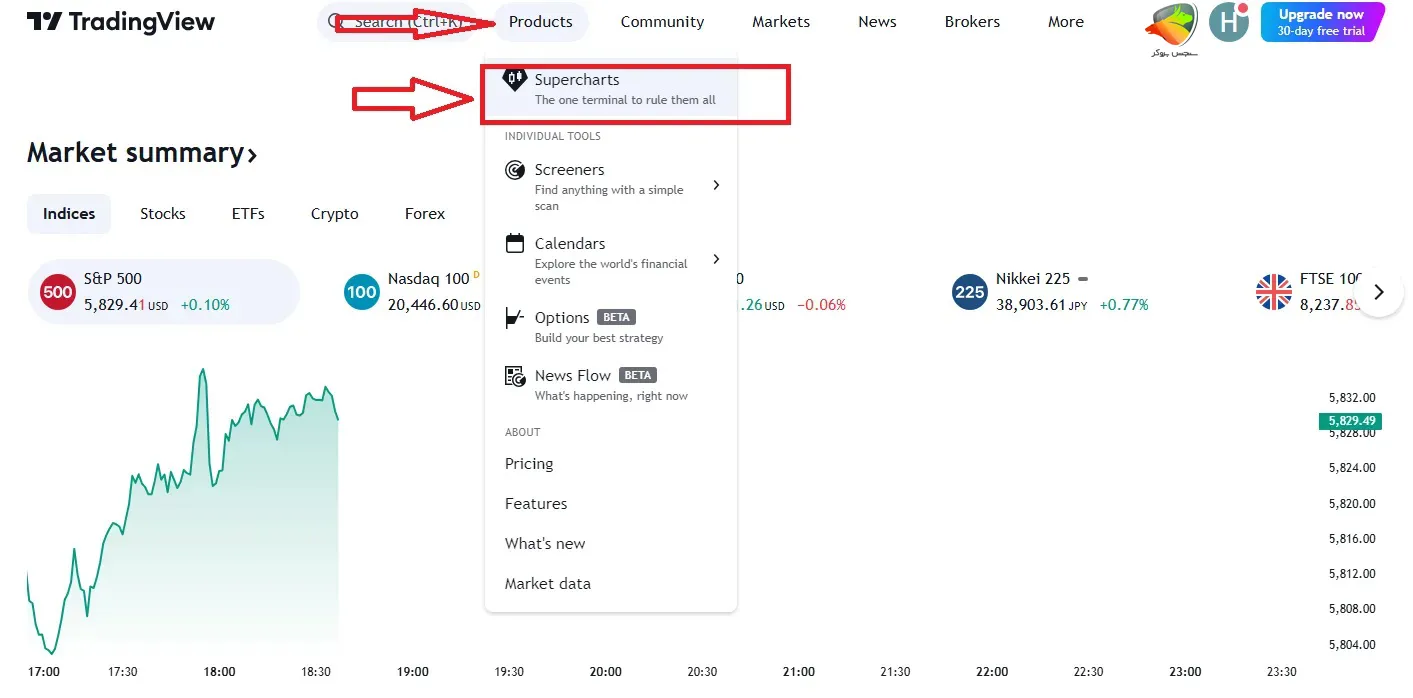Select the Stocks tab
Image resolution: width=1413 pixels, height=698 pixels.
tap(163, 214)
